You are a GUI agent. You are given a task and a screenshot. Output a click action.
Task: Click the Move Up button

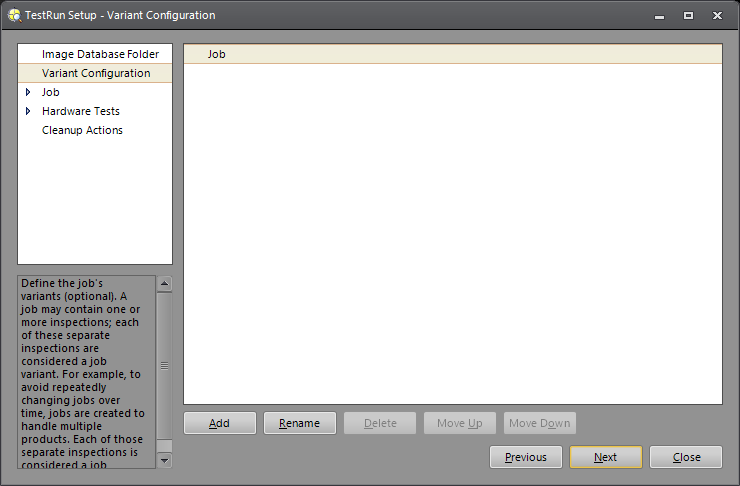click(460, 423)
